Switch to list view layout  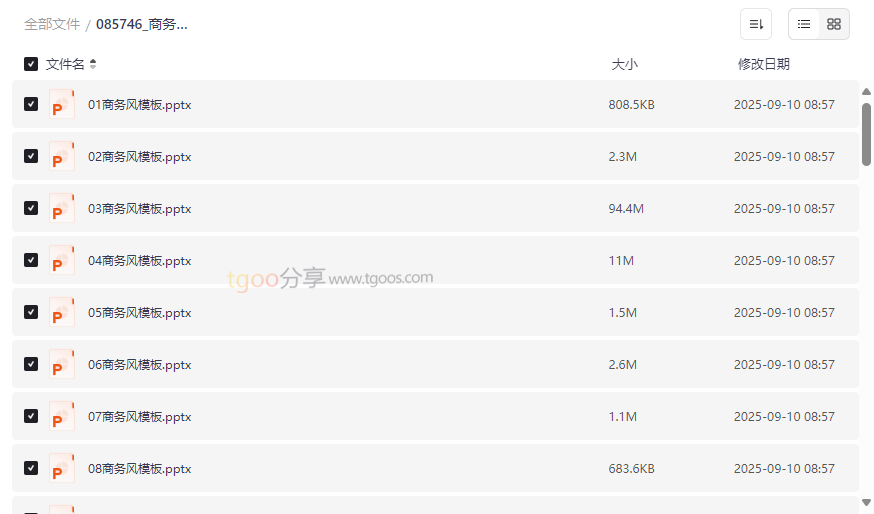click(x=804, y=24)
